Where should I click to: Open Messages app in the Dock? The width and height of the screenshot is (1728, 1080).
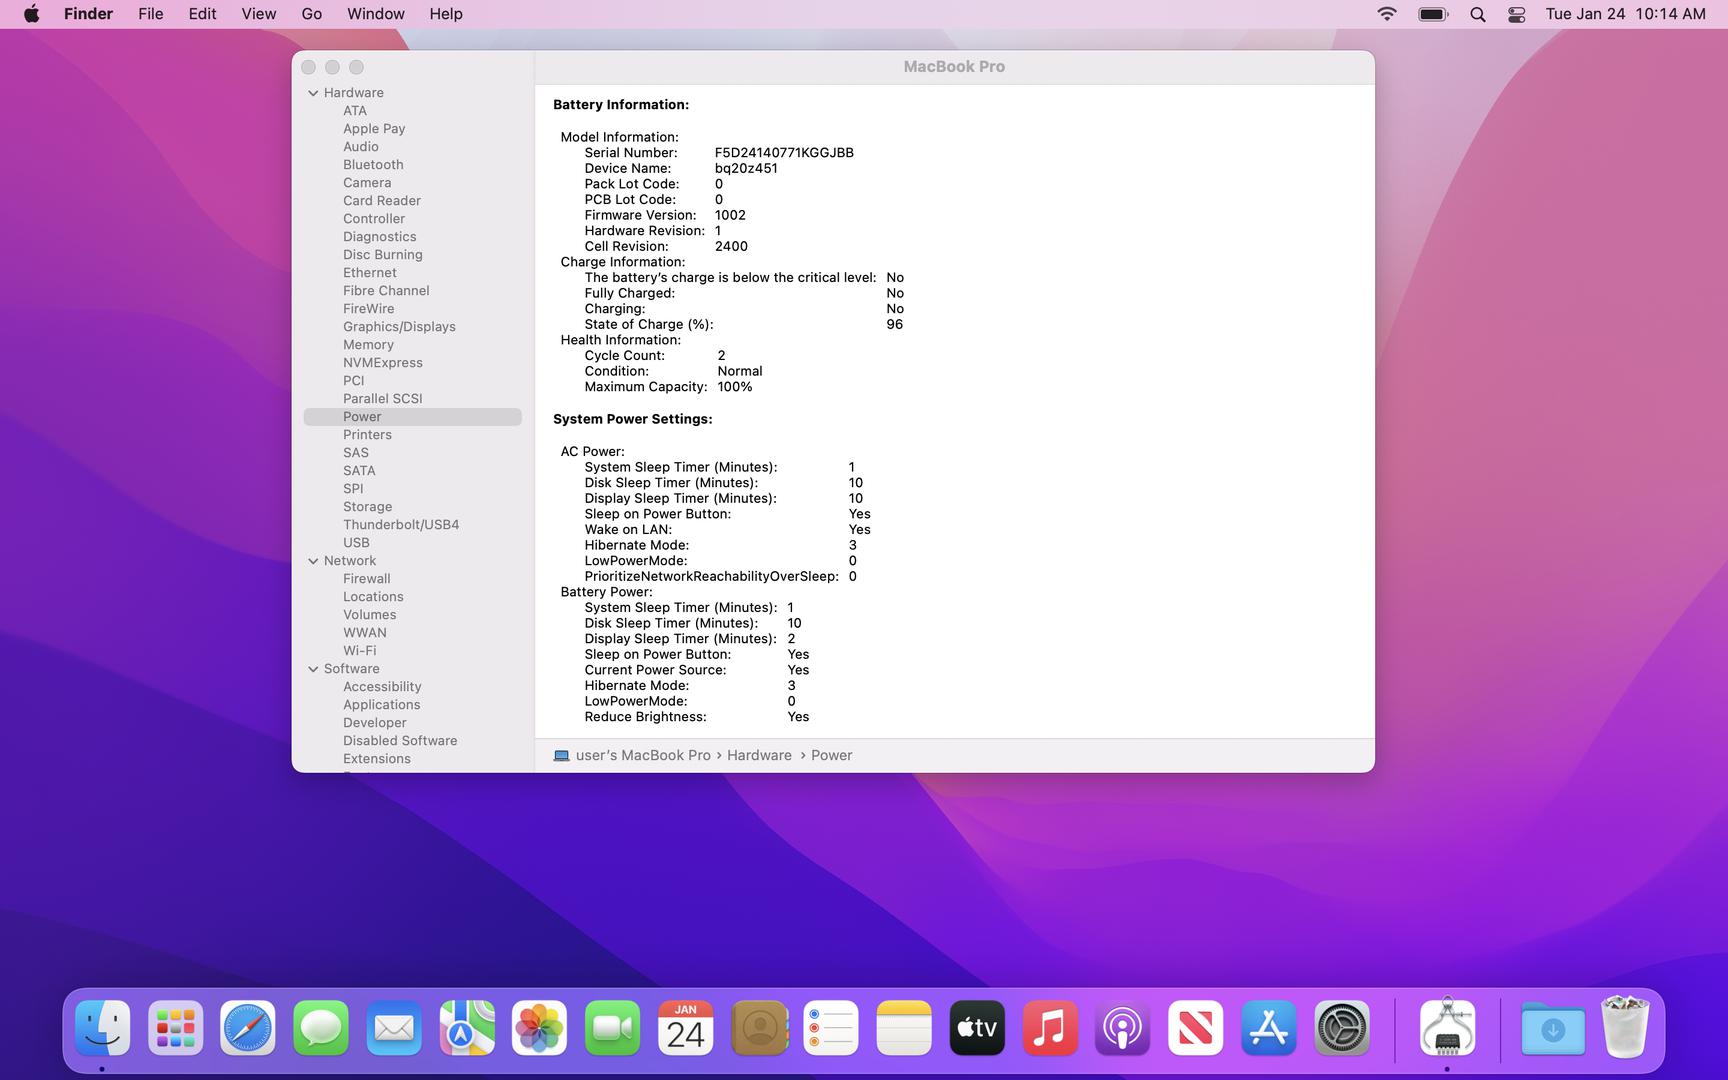321,1028
